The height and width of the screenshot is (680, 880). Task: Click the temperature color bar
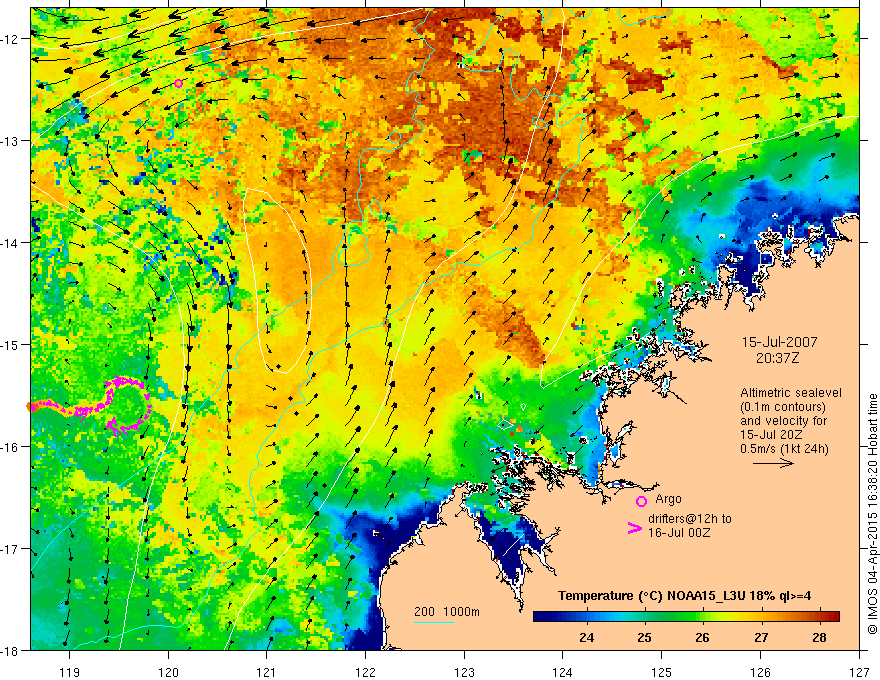tap(686, 616)
